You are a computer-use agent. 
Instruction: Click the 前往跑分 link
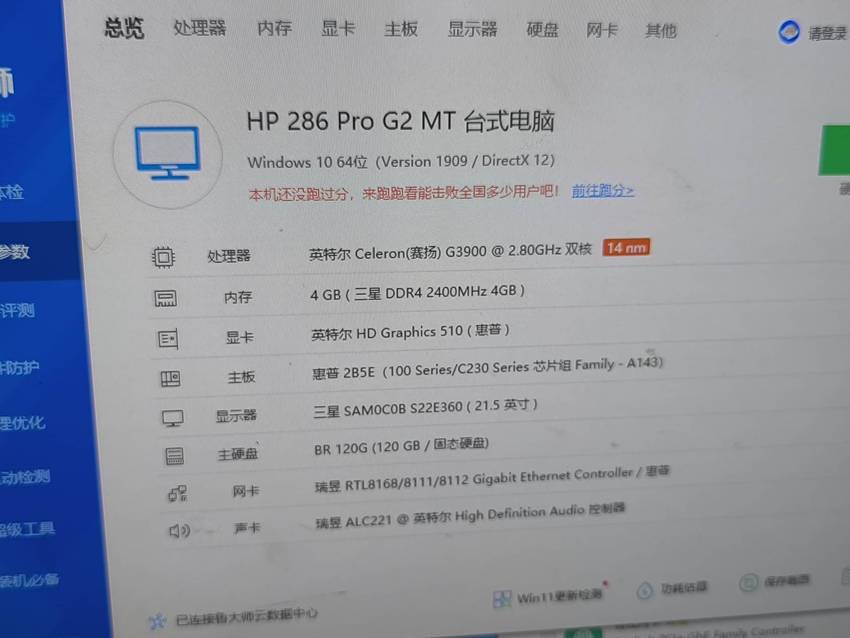click(602, 191)
